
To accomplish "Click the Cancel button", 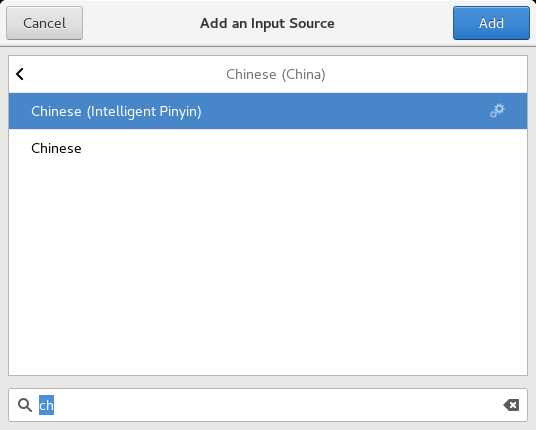I will (x=44, y=23).
